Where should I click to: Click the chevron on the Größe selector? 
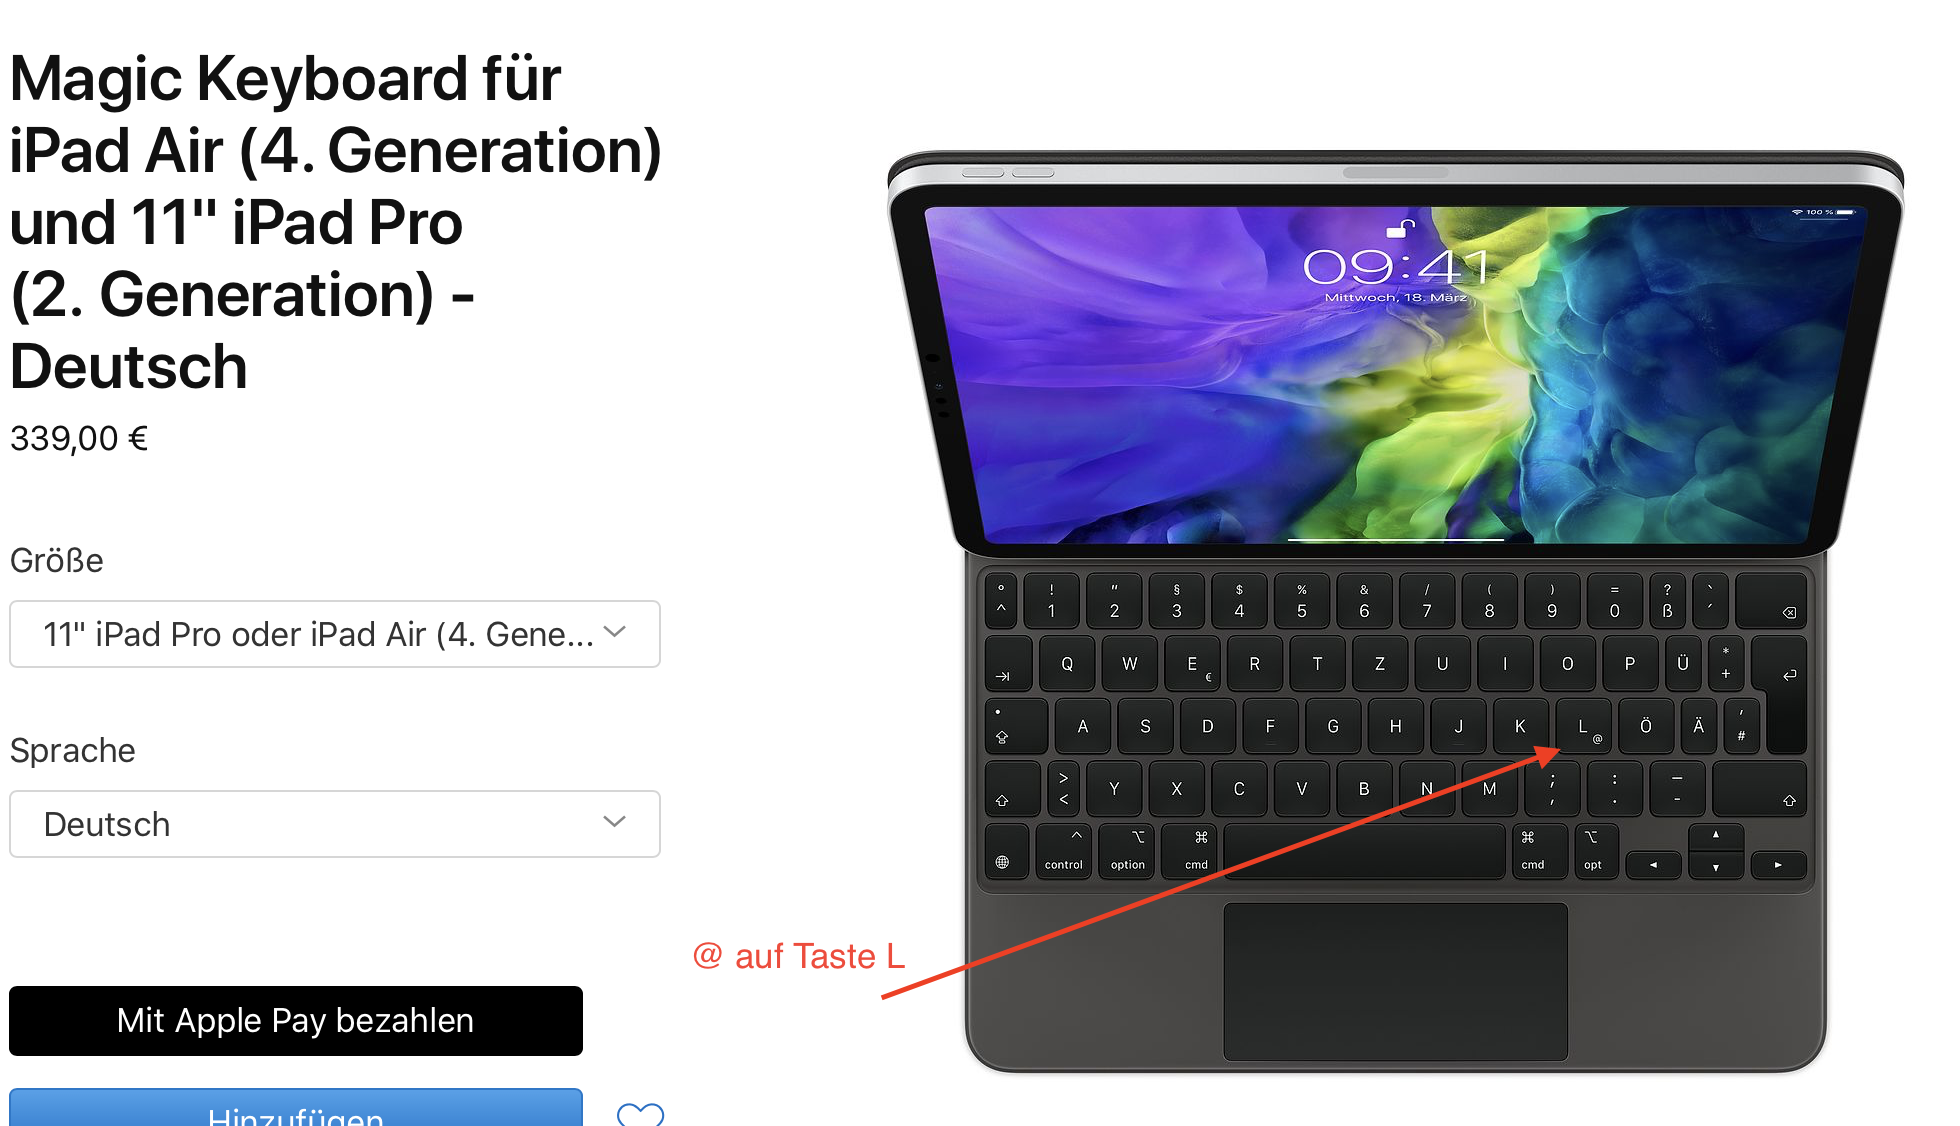point(615,632)
